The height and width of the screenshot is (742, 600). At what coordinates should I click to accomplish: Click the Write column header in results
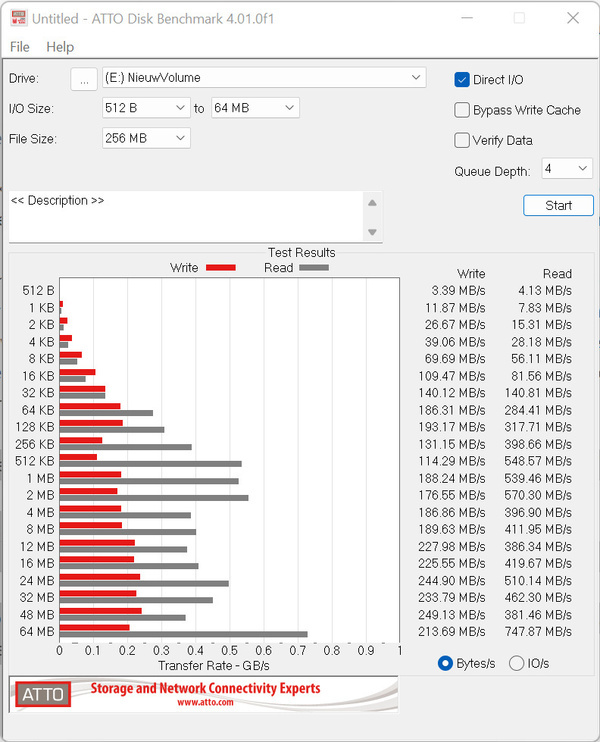pyautogui.click(x=471, y=274)
